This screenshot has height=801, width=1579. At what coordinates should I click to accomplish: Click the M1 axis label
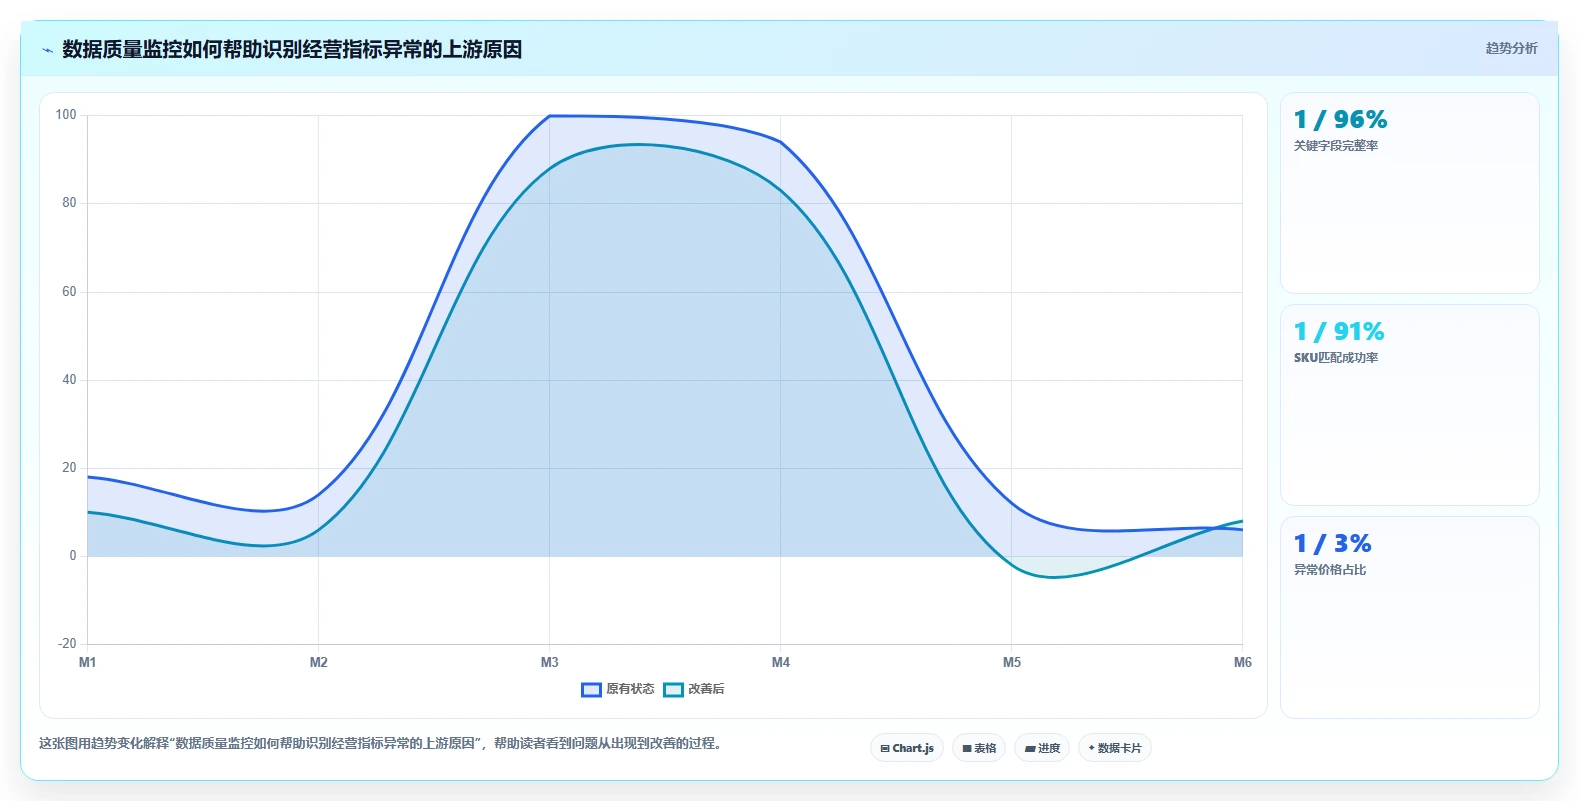pyautogui.click(x=88, y=662)
